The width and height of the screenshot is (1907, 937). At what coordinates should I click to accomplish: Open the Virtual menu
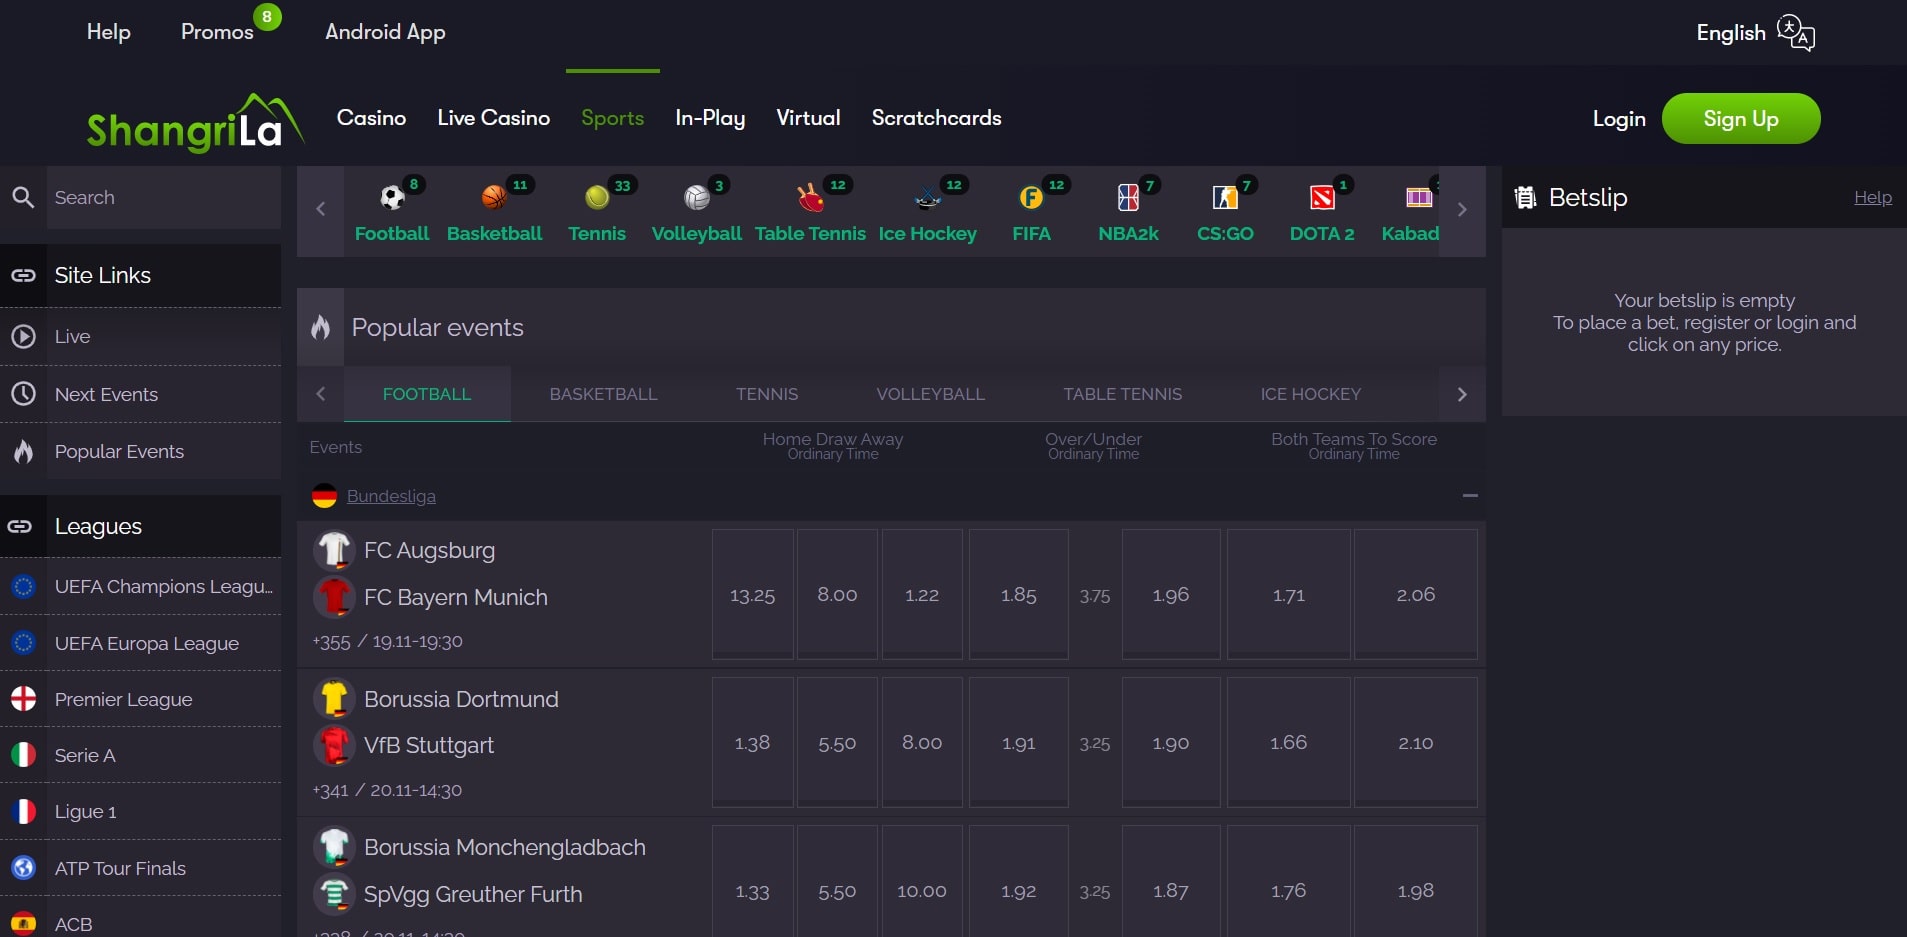click(808, 118)
